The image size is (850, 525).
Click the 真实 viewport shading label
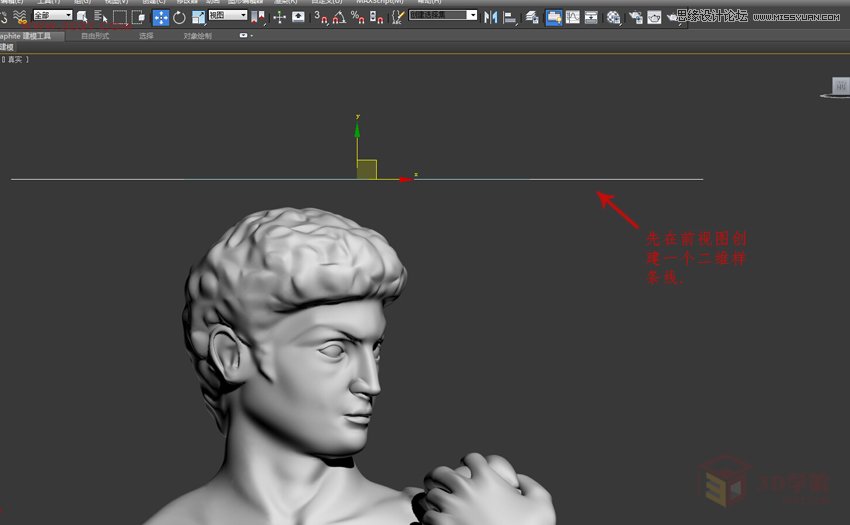16,60
